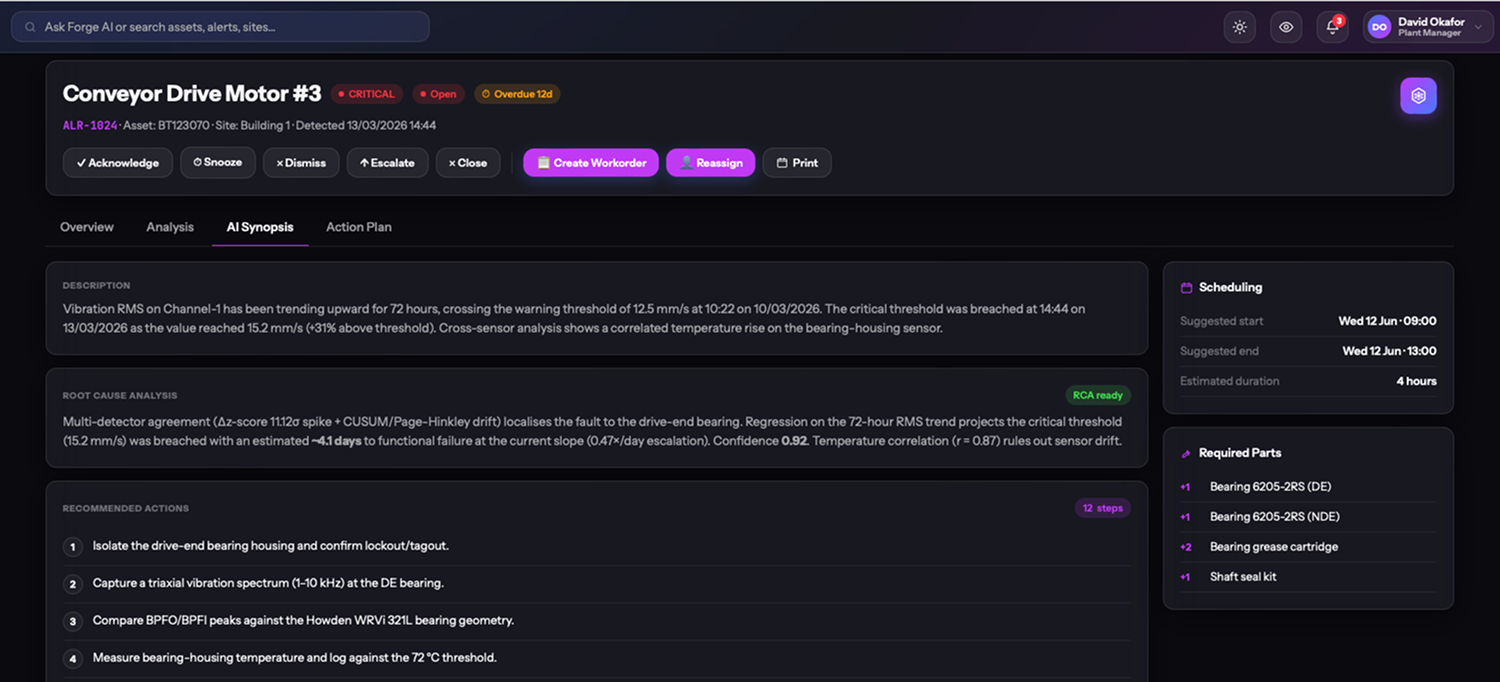Viewport: 1500px width, 682px height.
Task: Reassign the alert to another user
Action: coord(711,163)
